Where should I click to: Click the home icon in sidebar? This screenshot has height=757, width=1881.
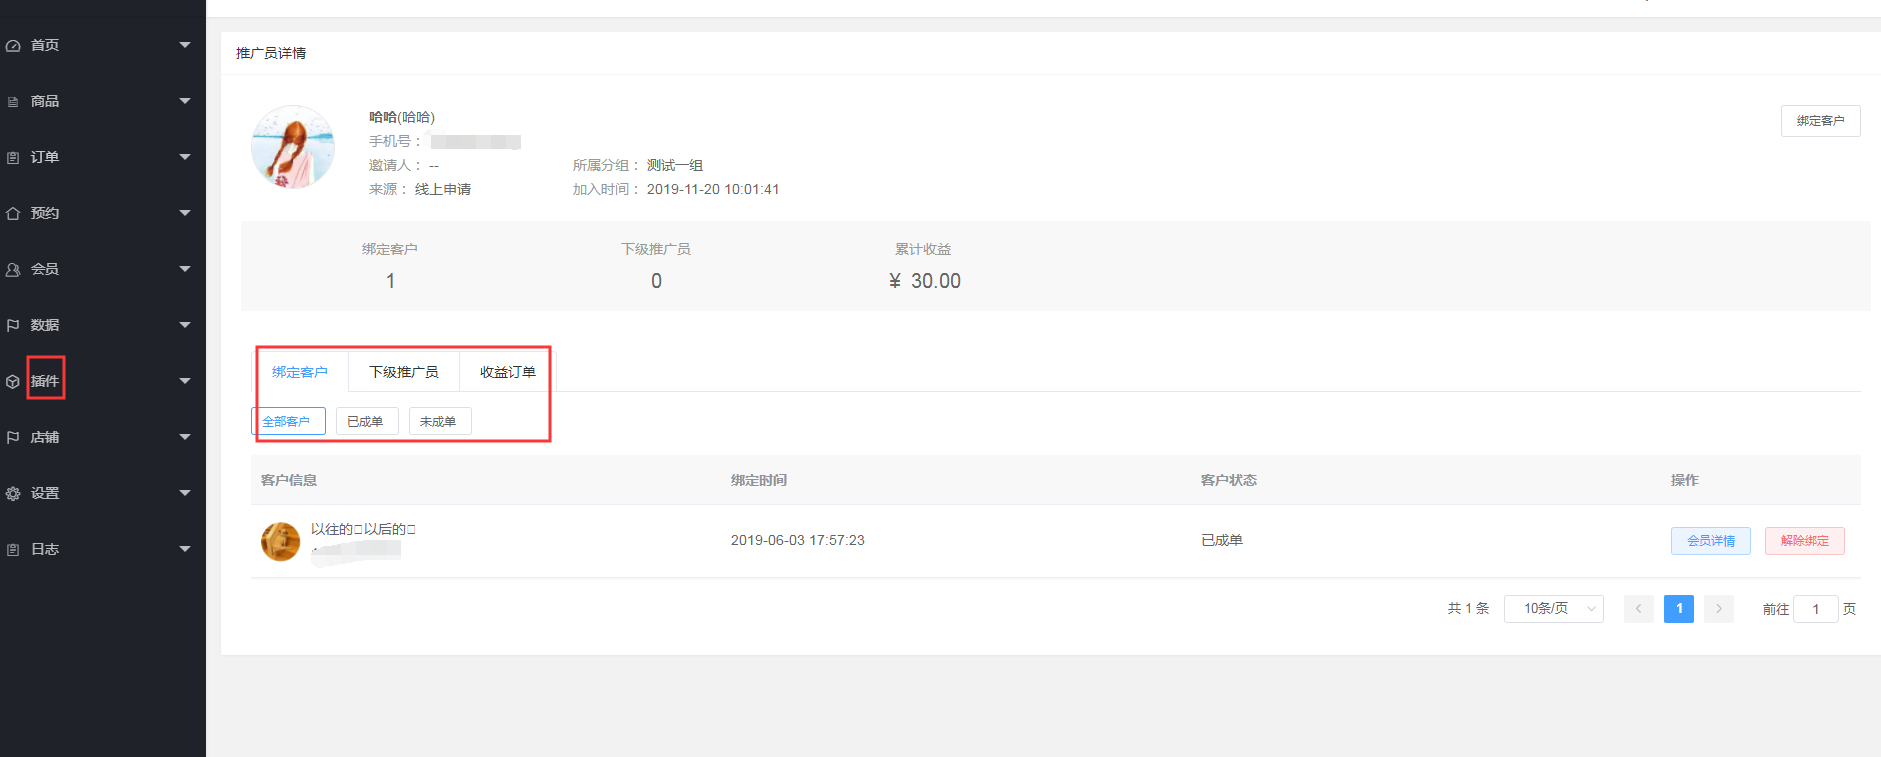[x=13, y=46]
